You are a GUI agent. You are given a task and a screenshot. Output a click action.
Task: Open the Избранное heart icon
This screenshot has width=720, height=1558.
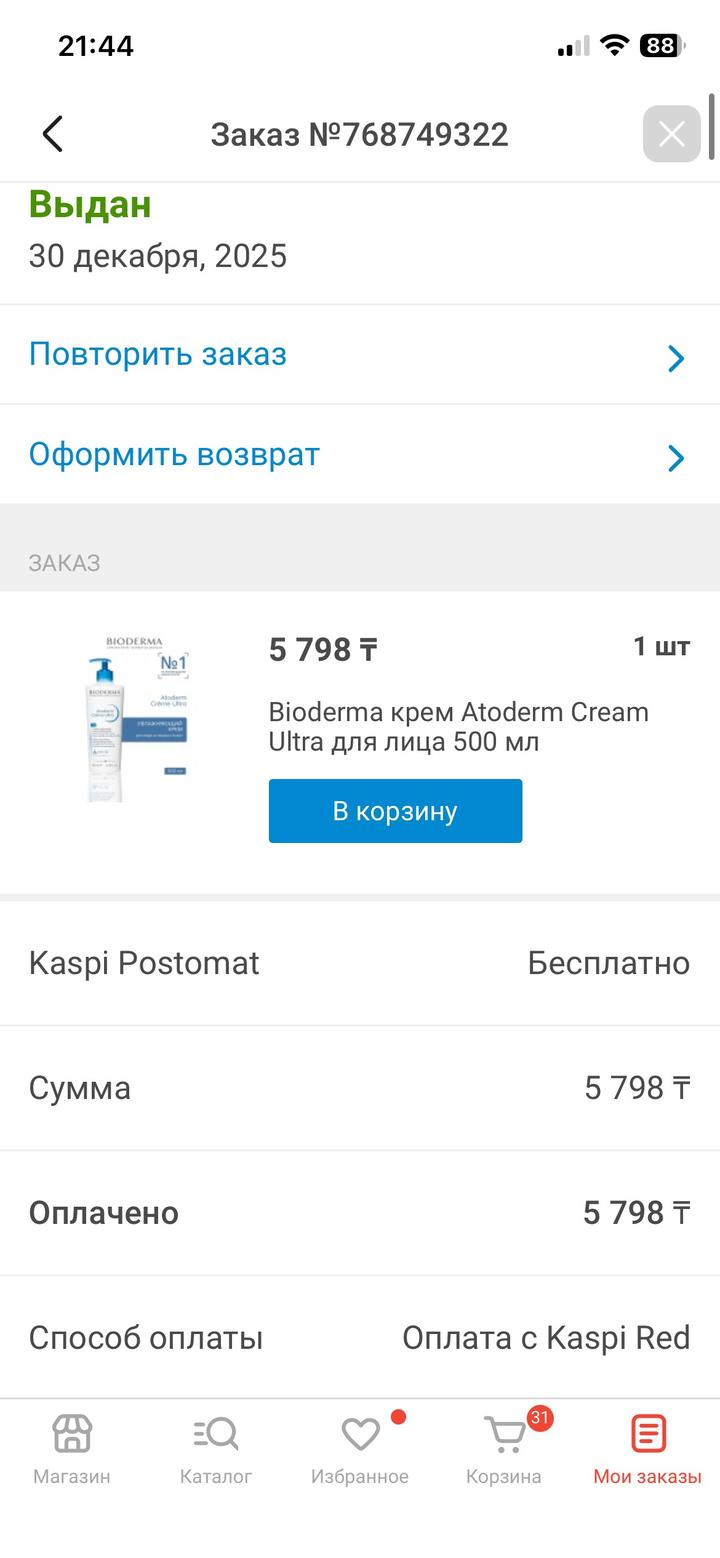(360, 1434)
